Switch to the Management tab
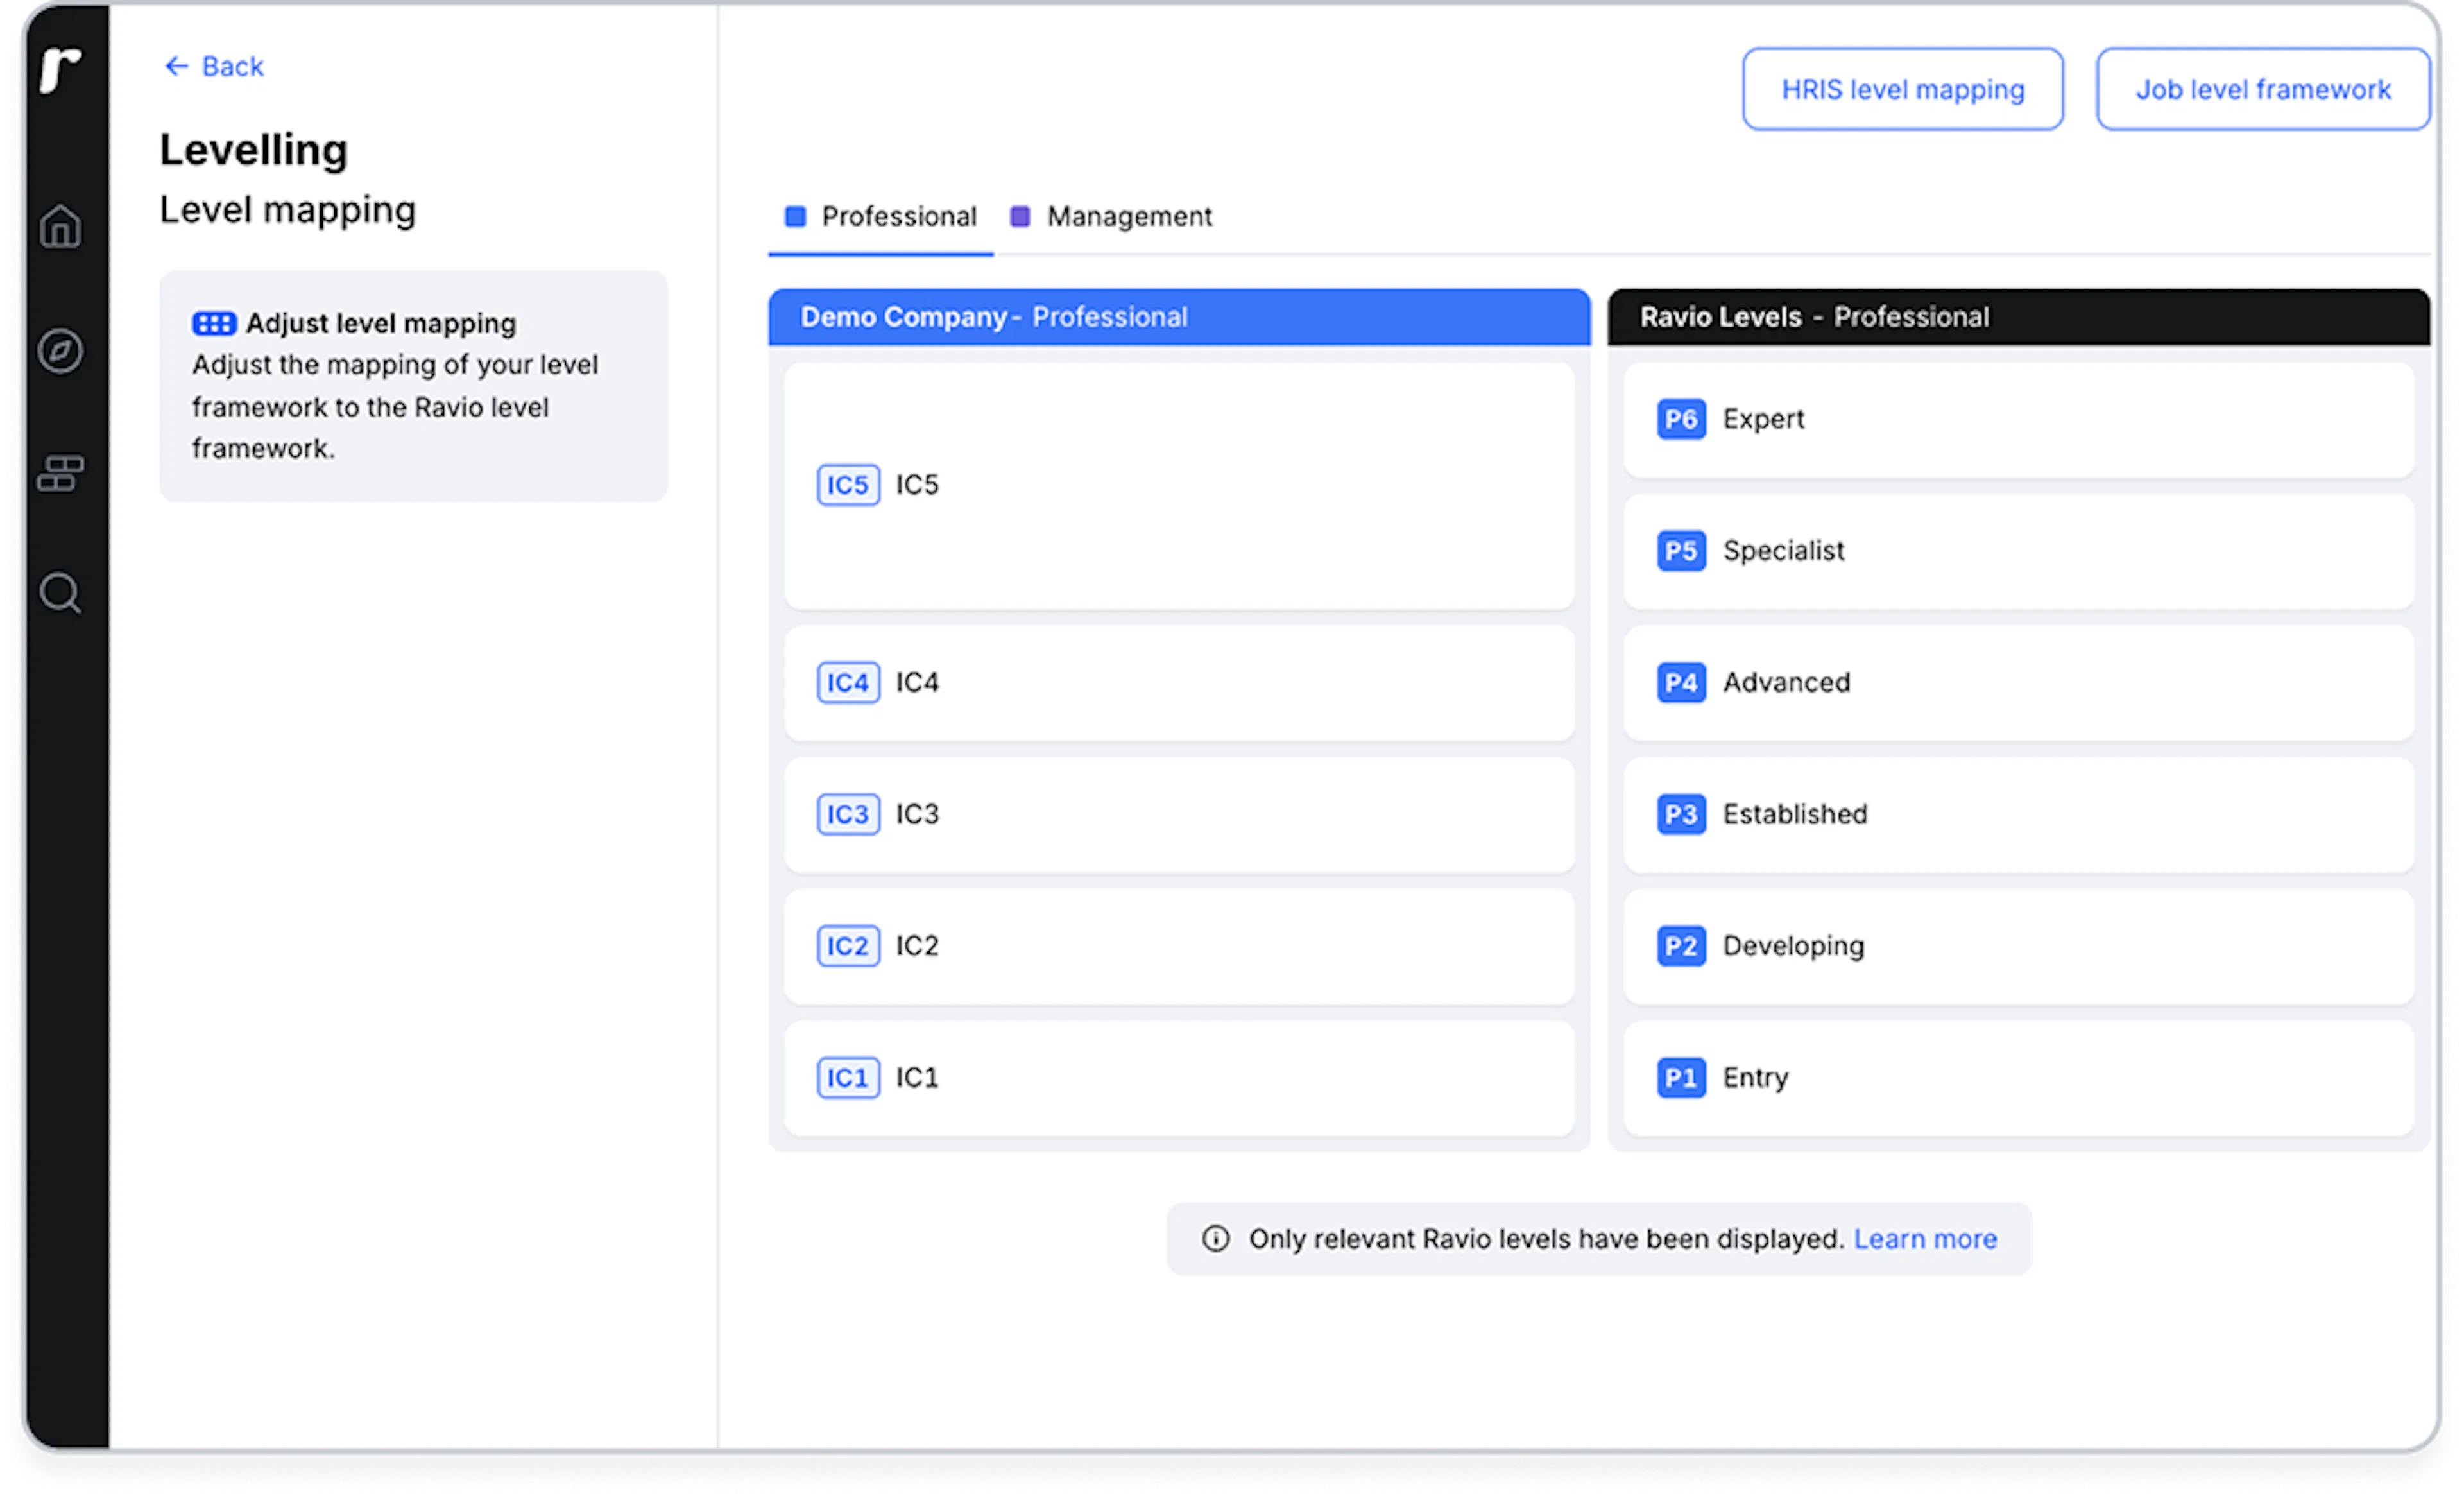Viewport: 2464px width, 1498px height. pos(1111,217)
